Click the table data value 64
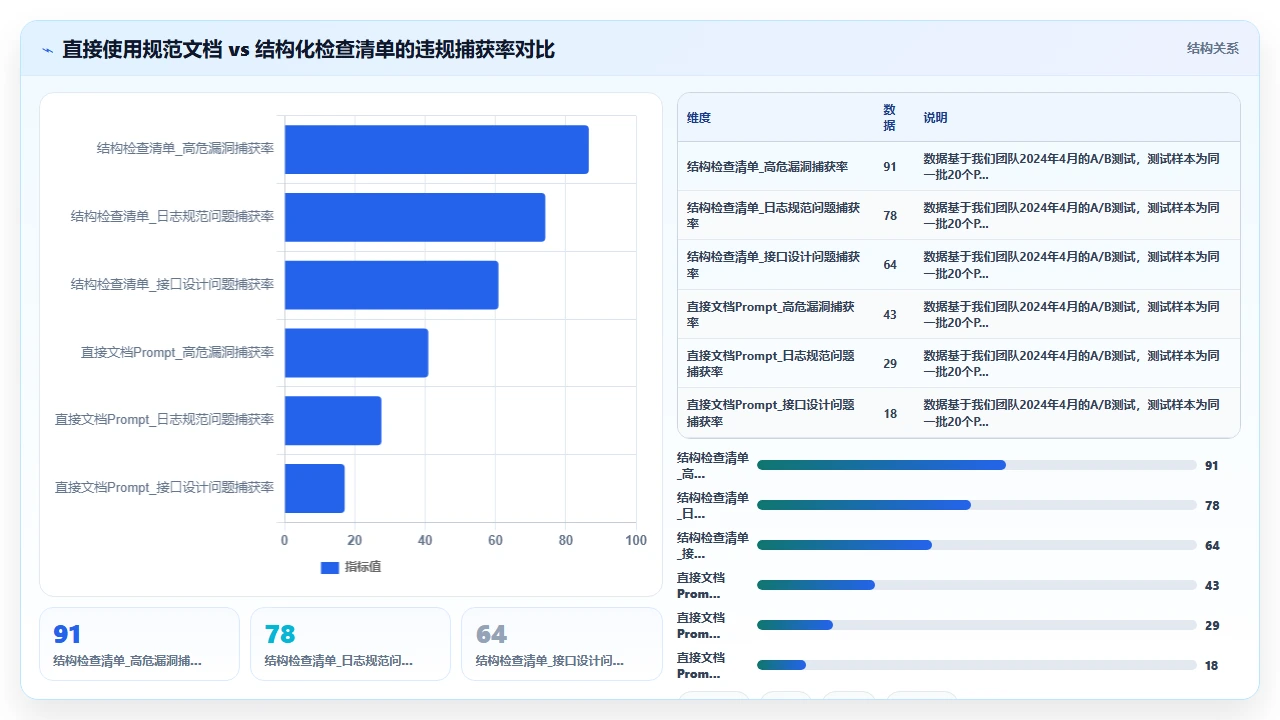Screen dimensions: 1280x720 pyautogui.click(x=890, y=265)
